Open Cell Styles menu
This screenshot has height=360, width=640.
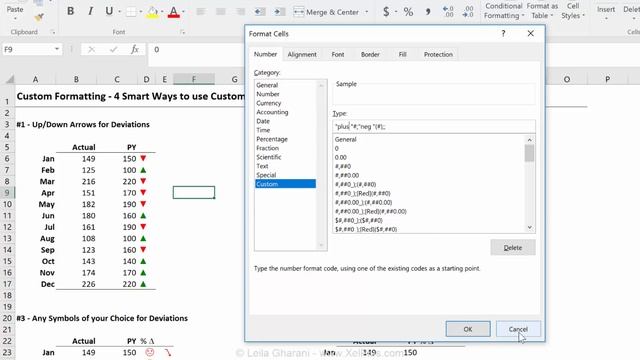573,11
